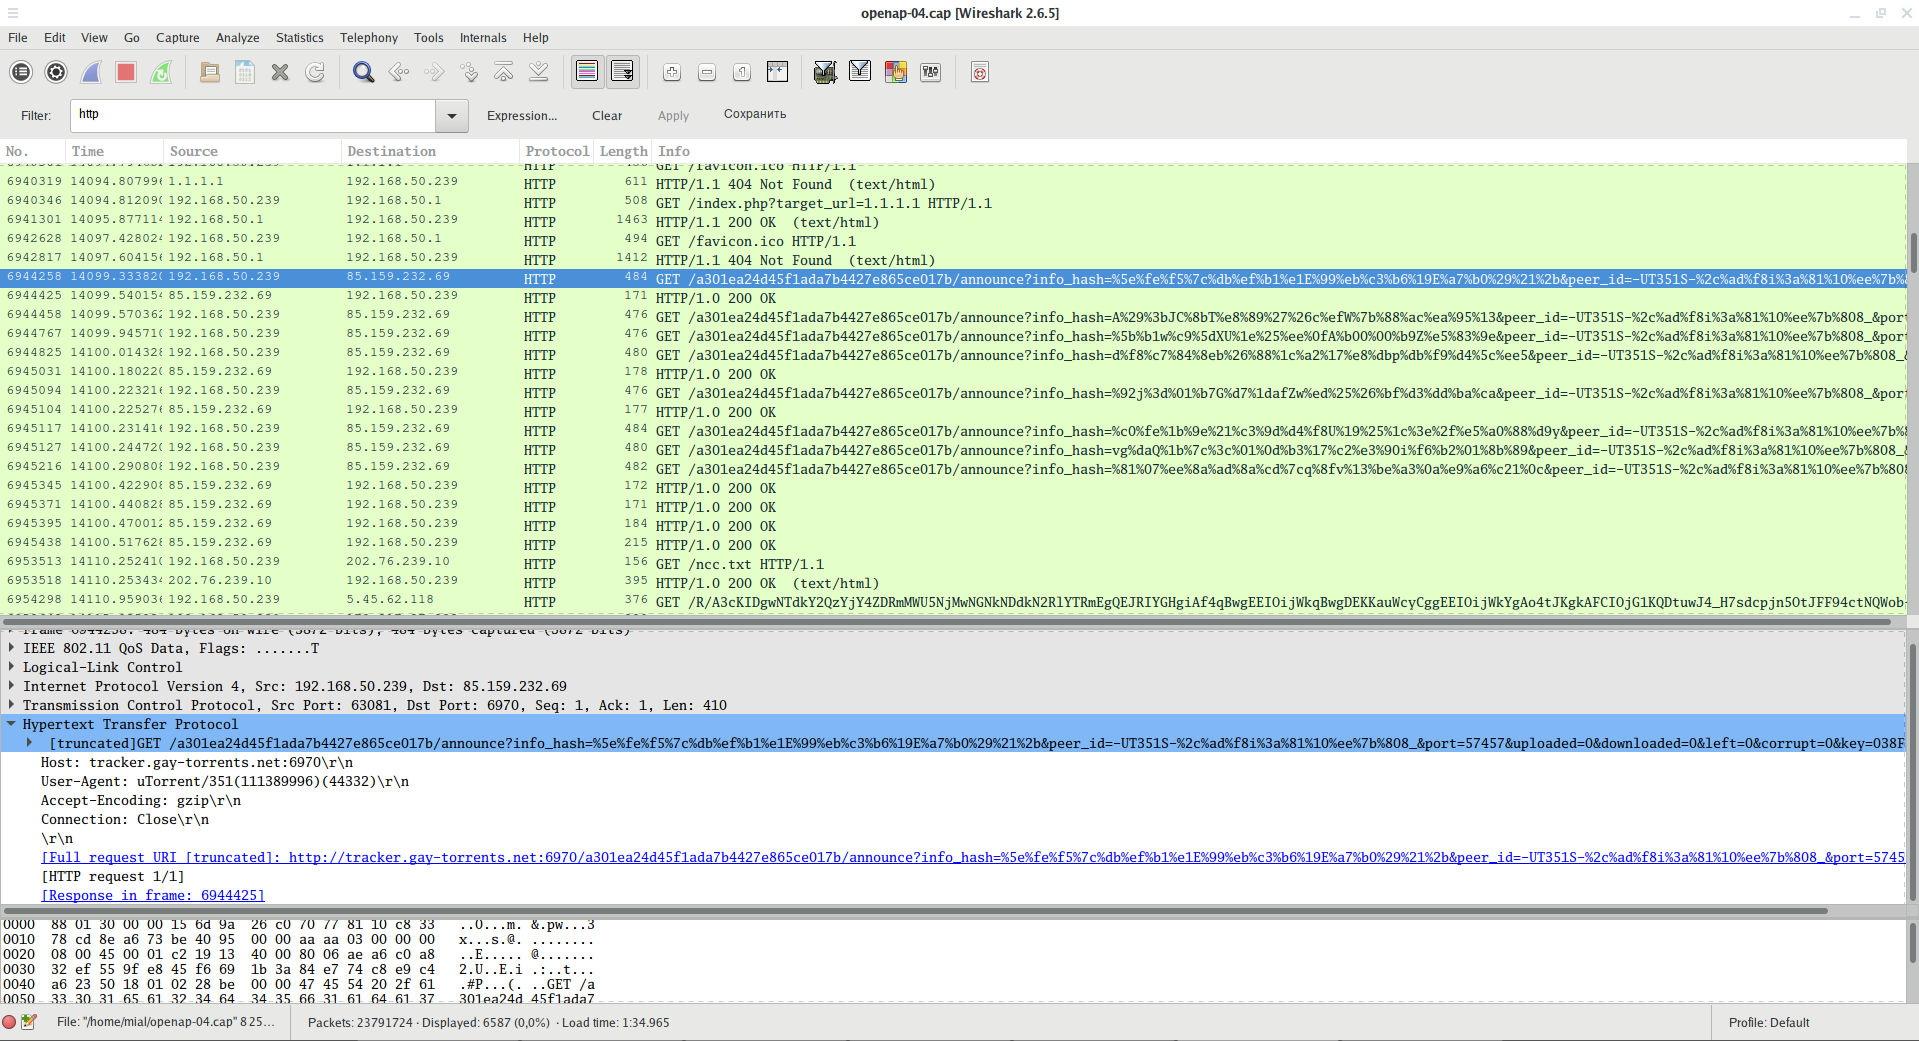Click the Resize columns toolbar icon
This screenshot has height=1041, width=1919.
pyautogui.click(x=777, y=72)
